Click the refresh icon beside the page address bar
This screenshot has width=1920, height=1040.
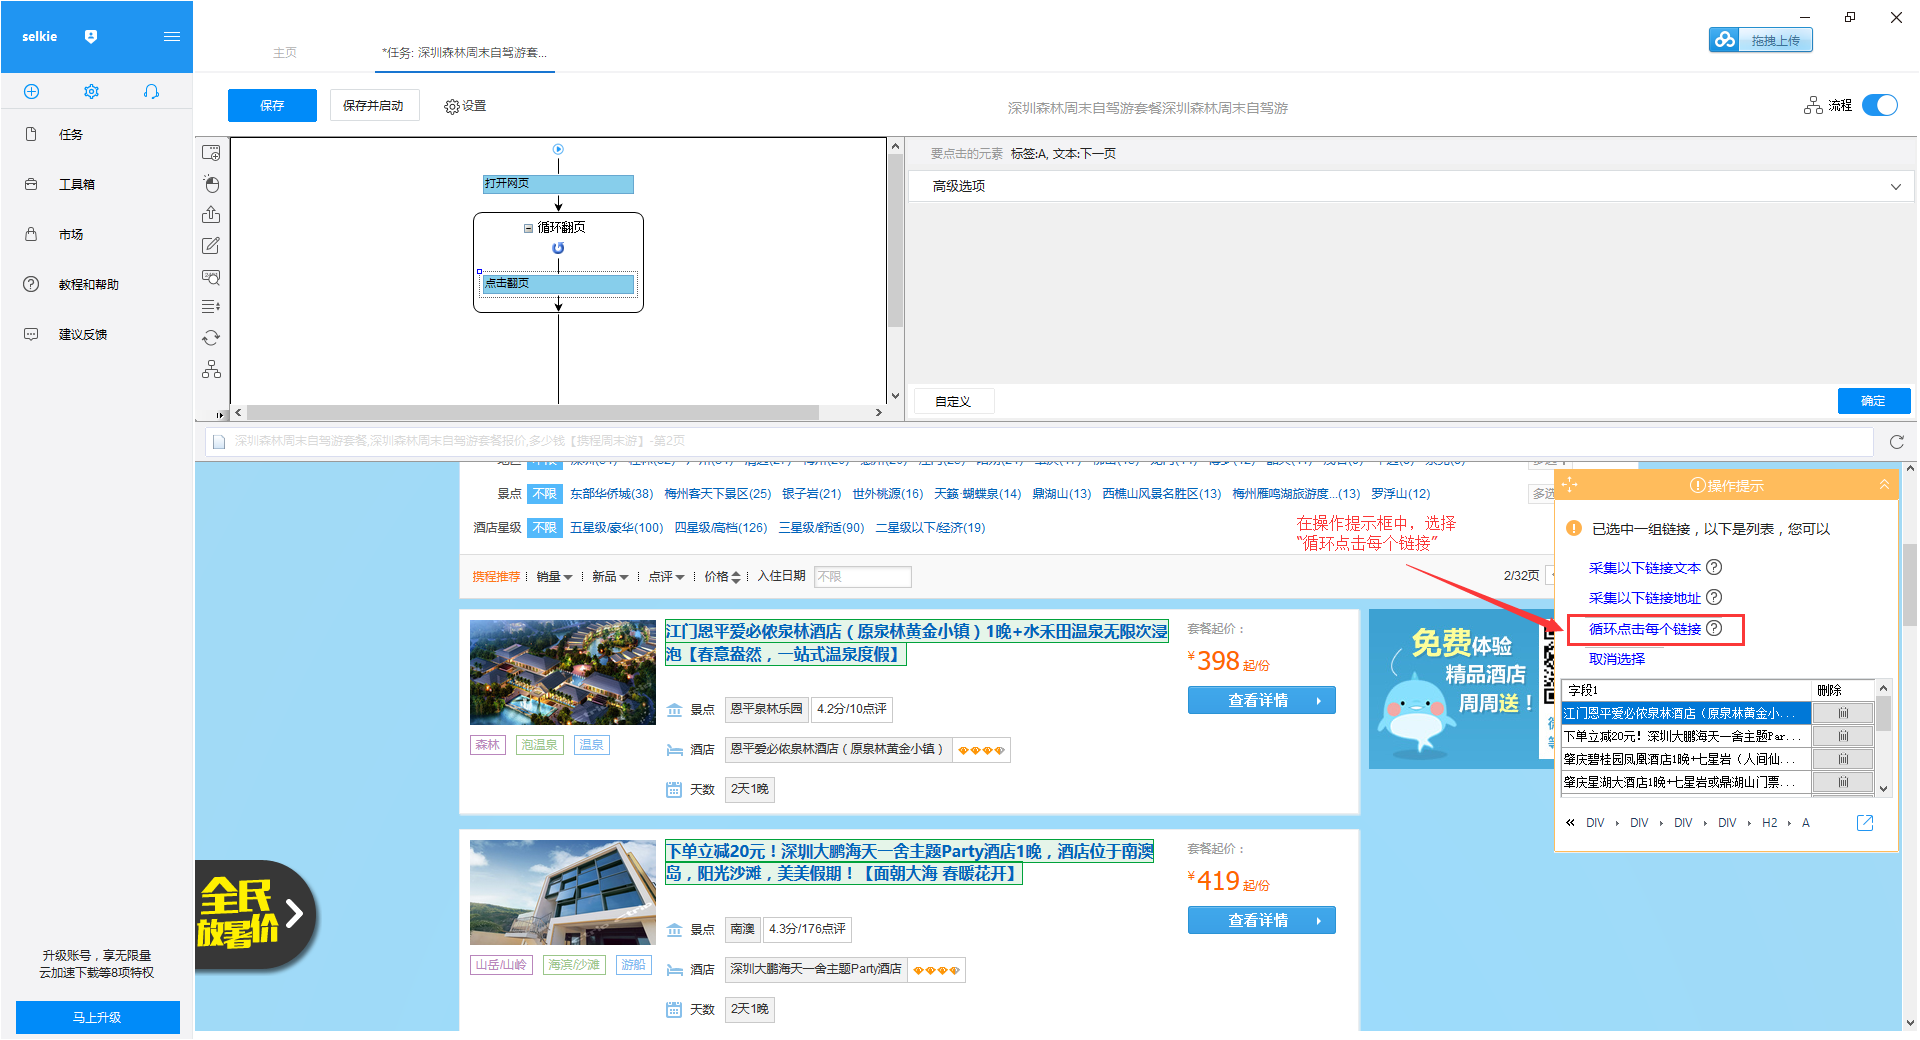(x=1897, y=441)
